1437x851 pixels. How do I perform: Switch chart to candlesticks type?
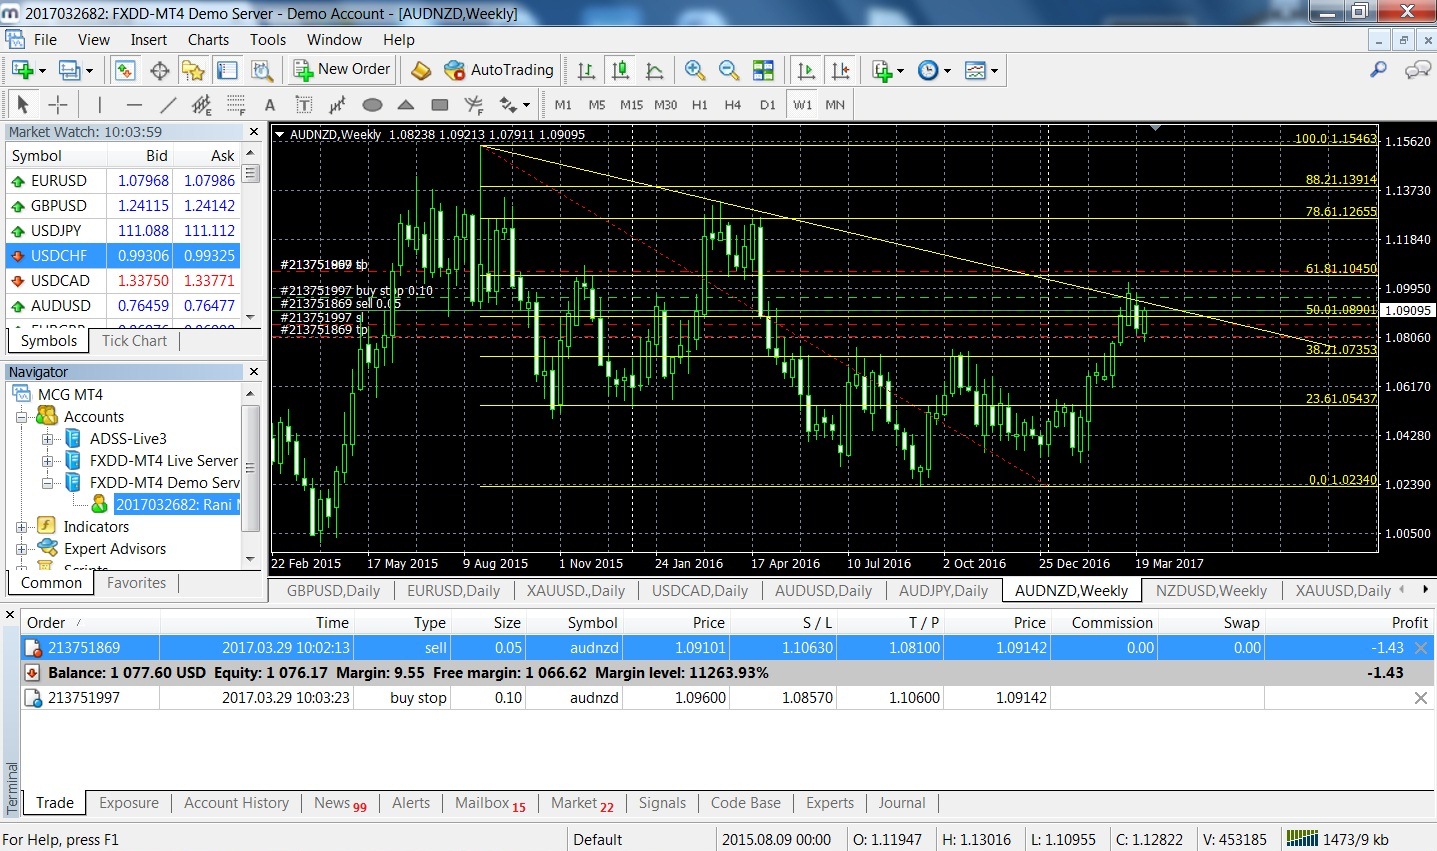point(621,70)
